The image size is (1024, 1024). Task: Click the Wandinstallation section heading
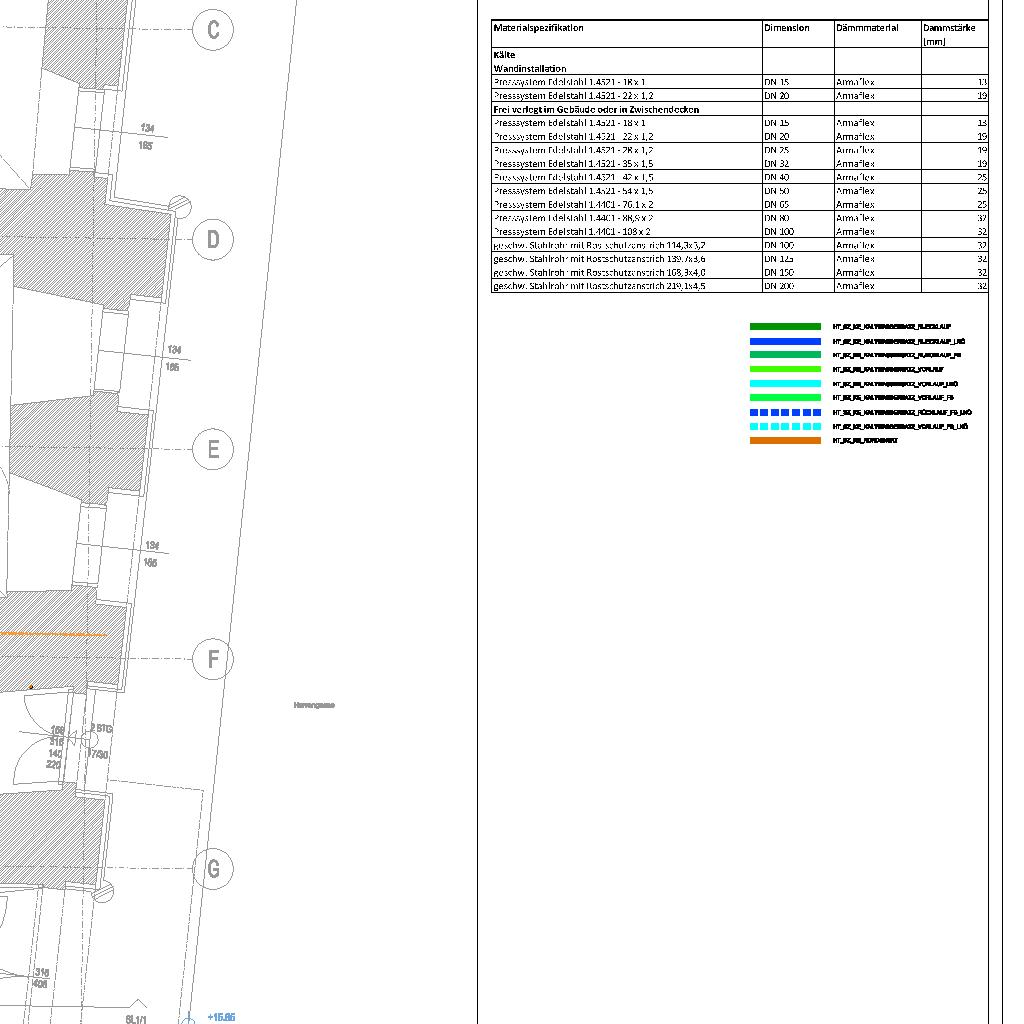click(x=529, y=69)
